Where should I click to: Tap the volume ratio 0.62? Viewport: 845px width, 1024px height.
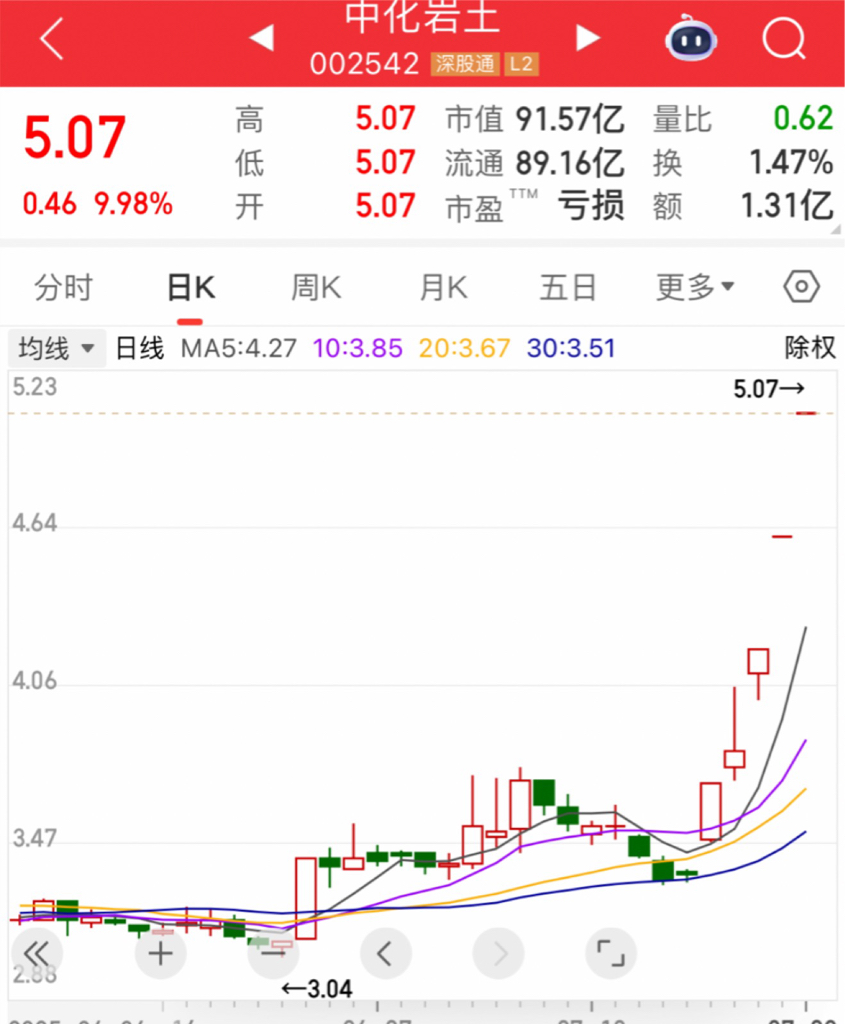point(803,119)
